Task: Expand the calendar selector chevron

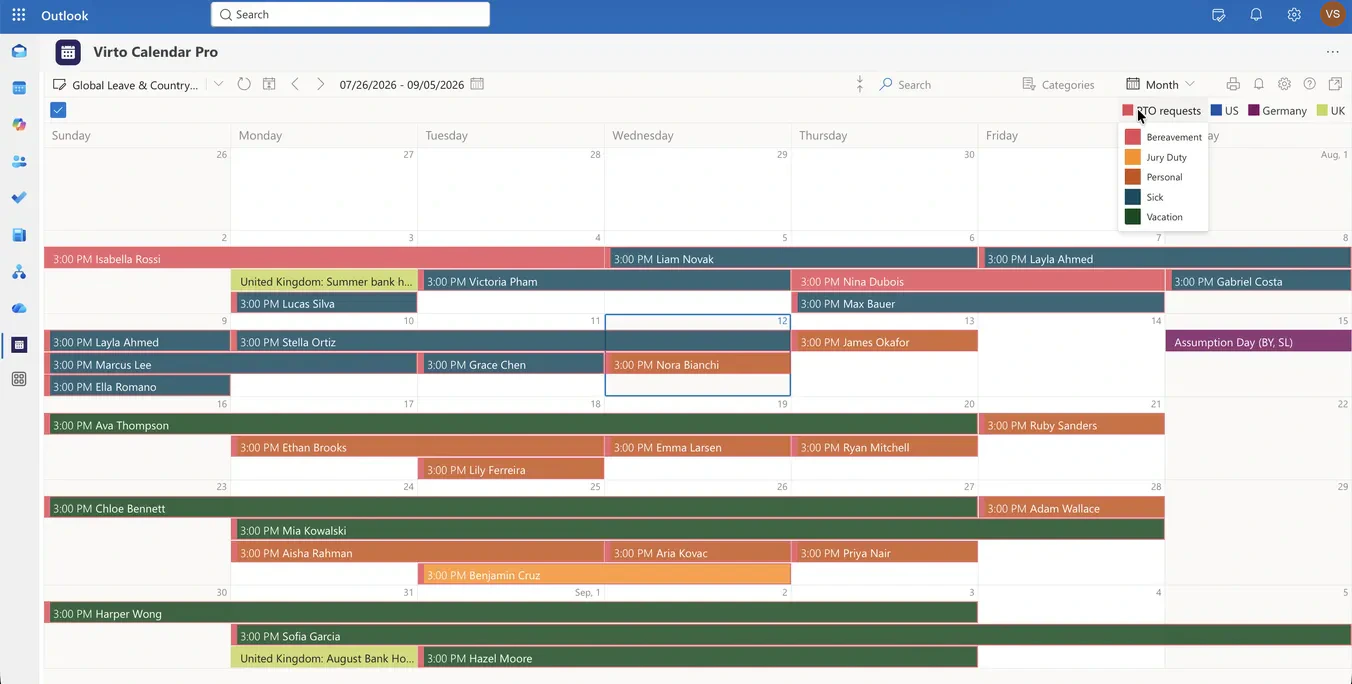Action: pos(218,84)
